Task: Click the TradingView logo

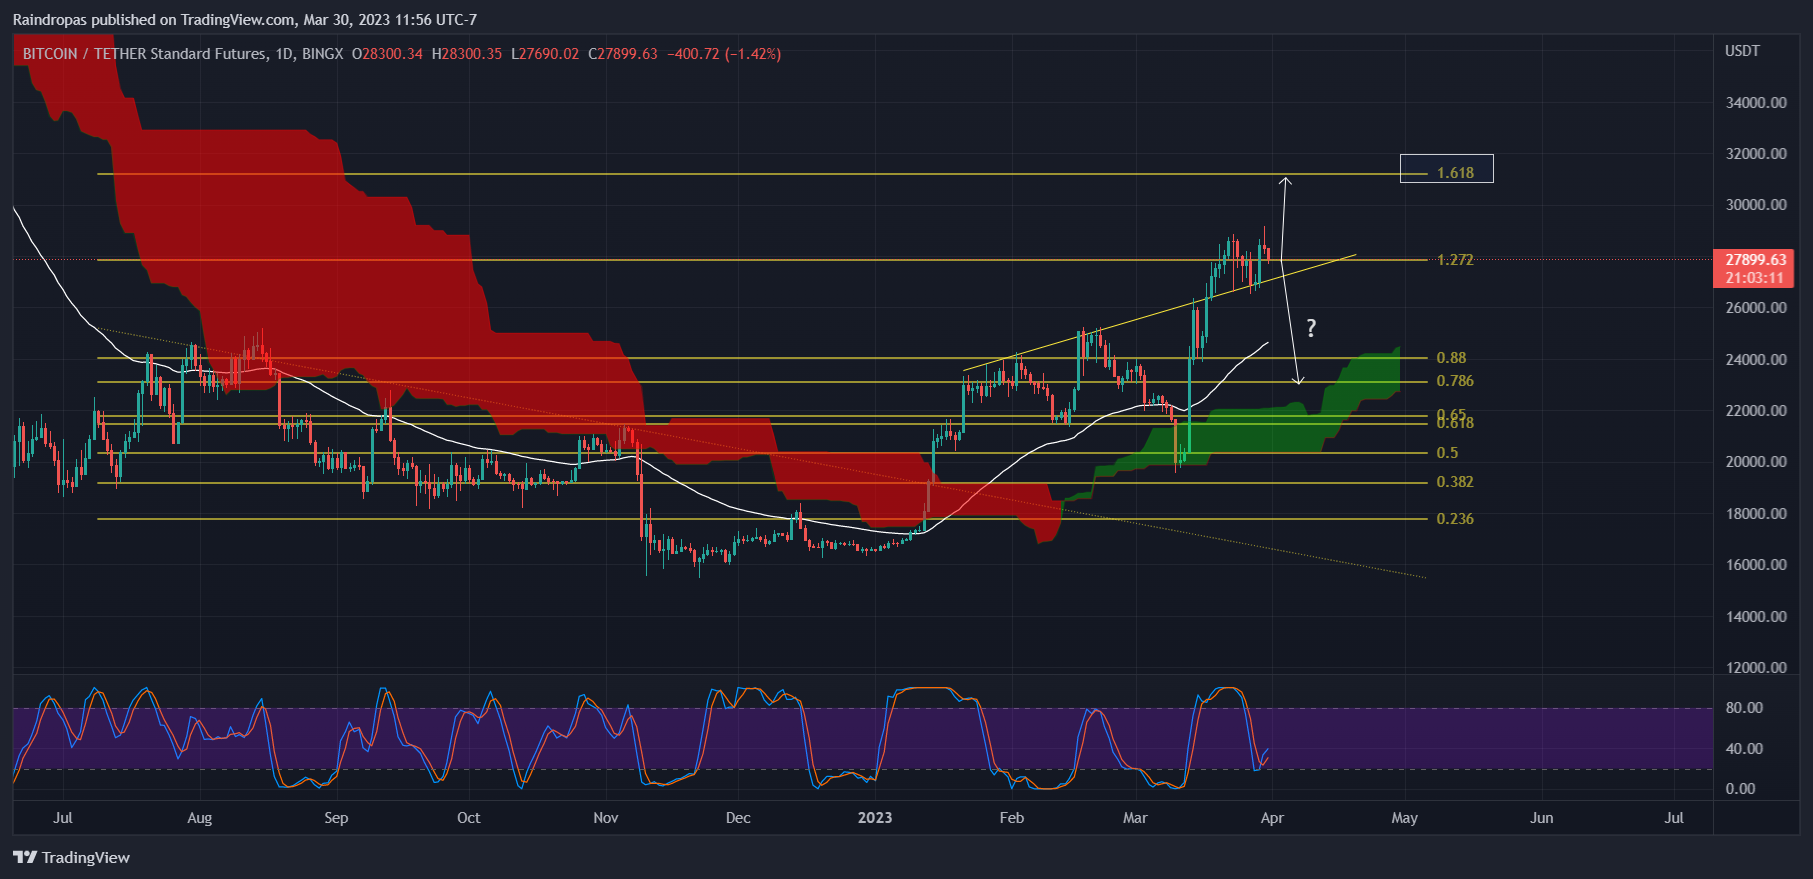Action: pyautogui.click(x=72, y=857)
